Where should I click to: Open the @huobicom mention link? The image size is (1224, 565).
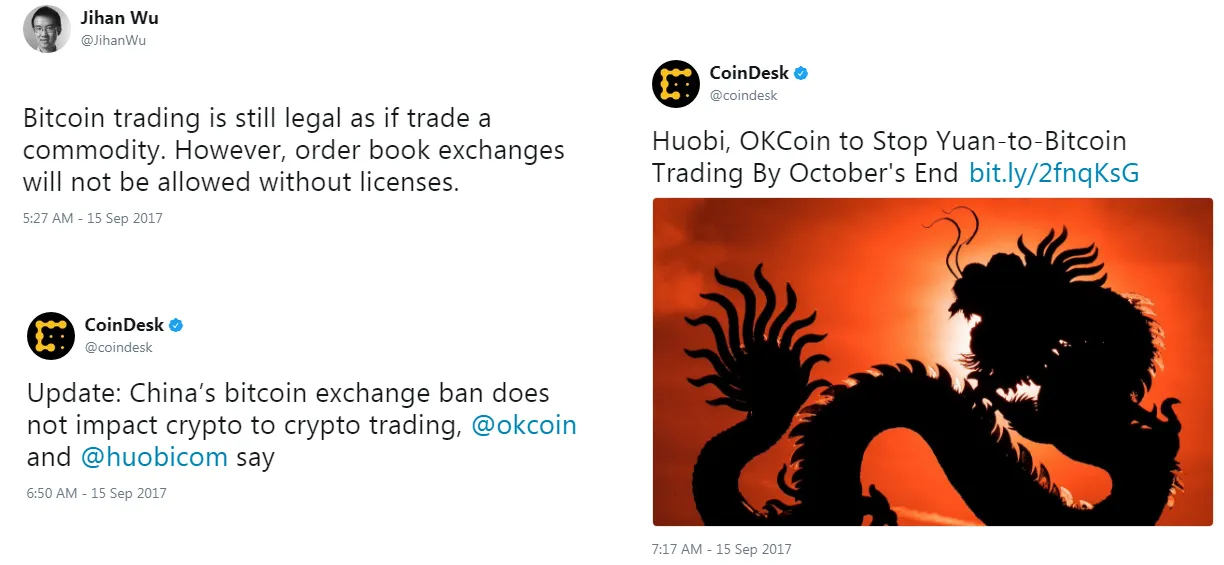coord(155,458)
